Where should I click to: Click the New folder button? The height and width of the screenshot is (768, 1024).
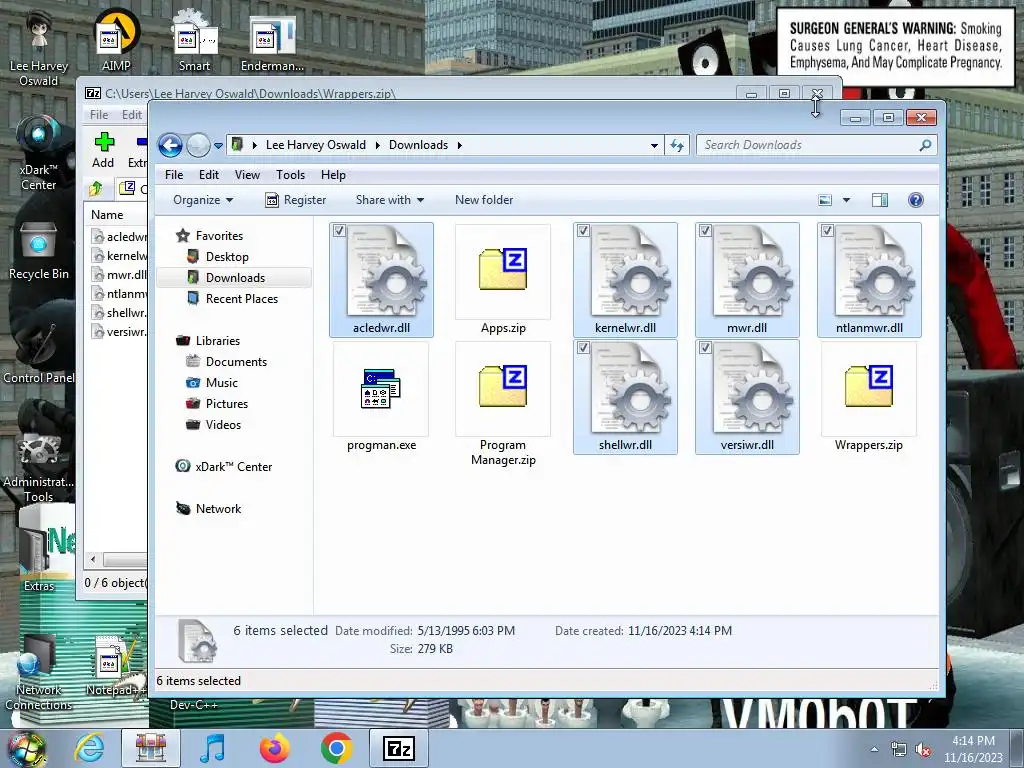pos(484,200)
